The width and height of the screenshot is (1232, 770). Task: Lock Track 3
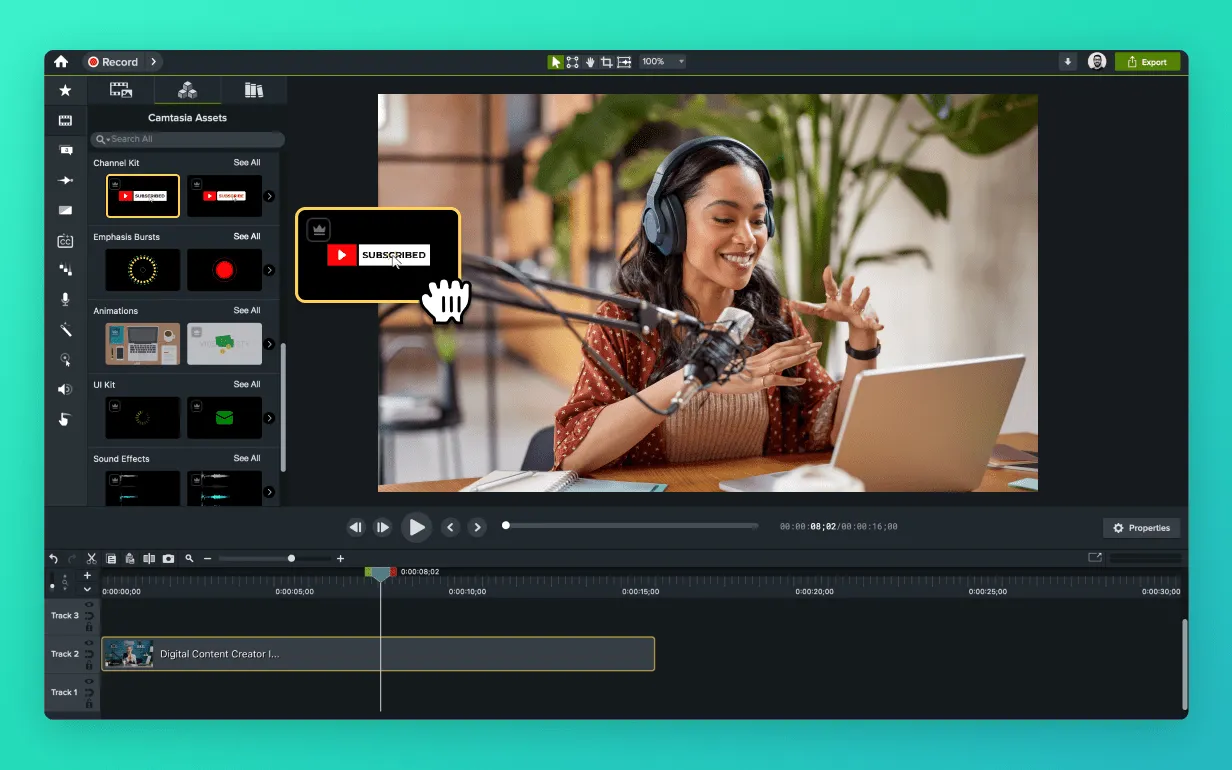89,627
